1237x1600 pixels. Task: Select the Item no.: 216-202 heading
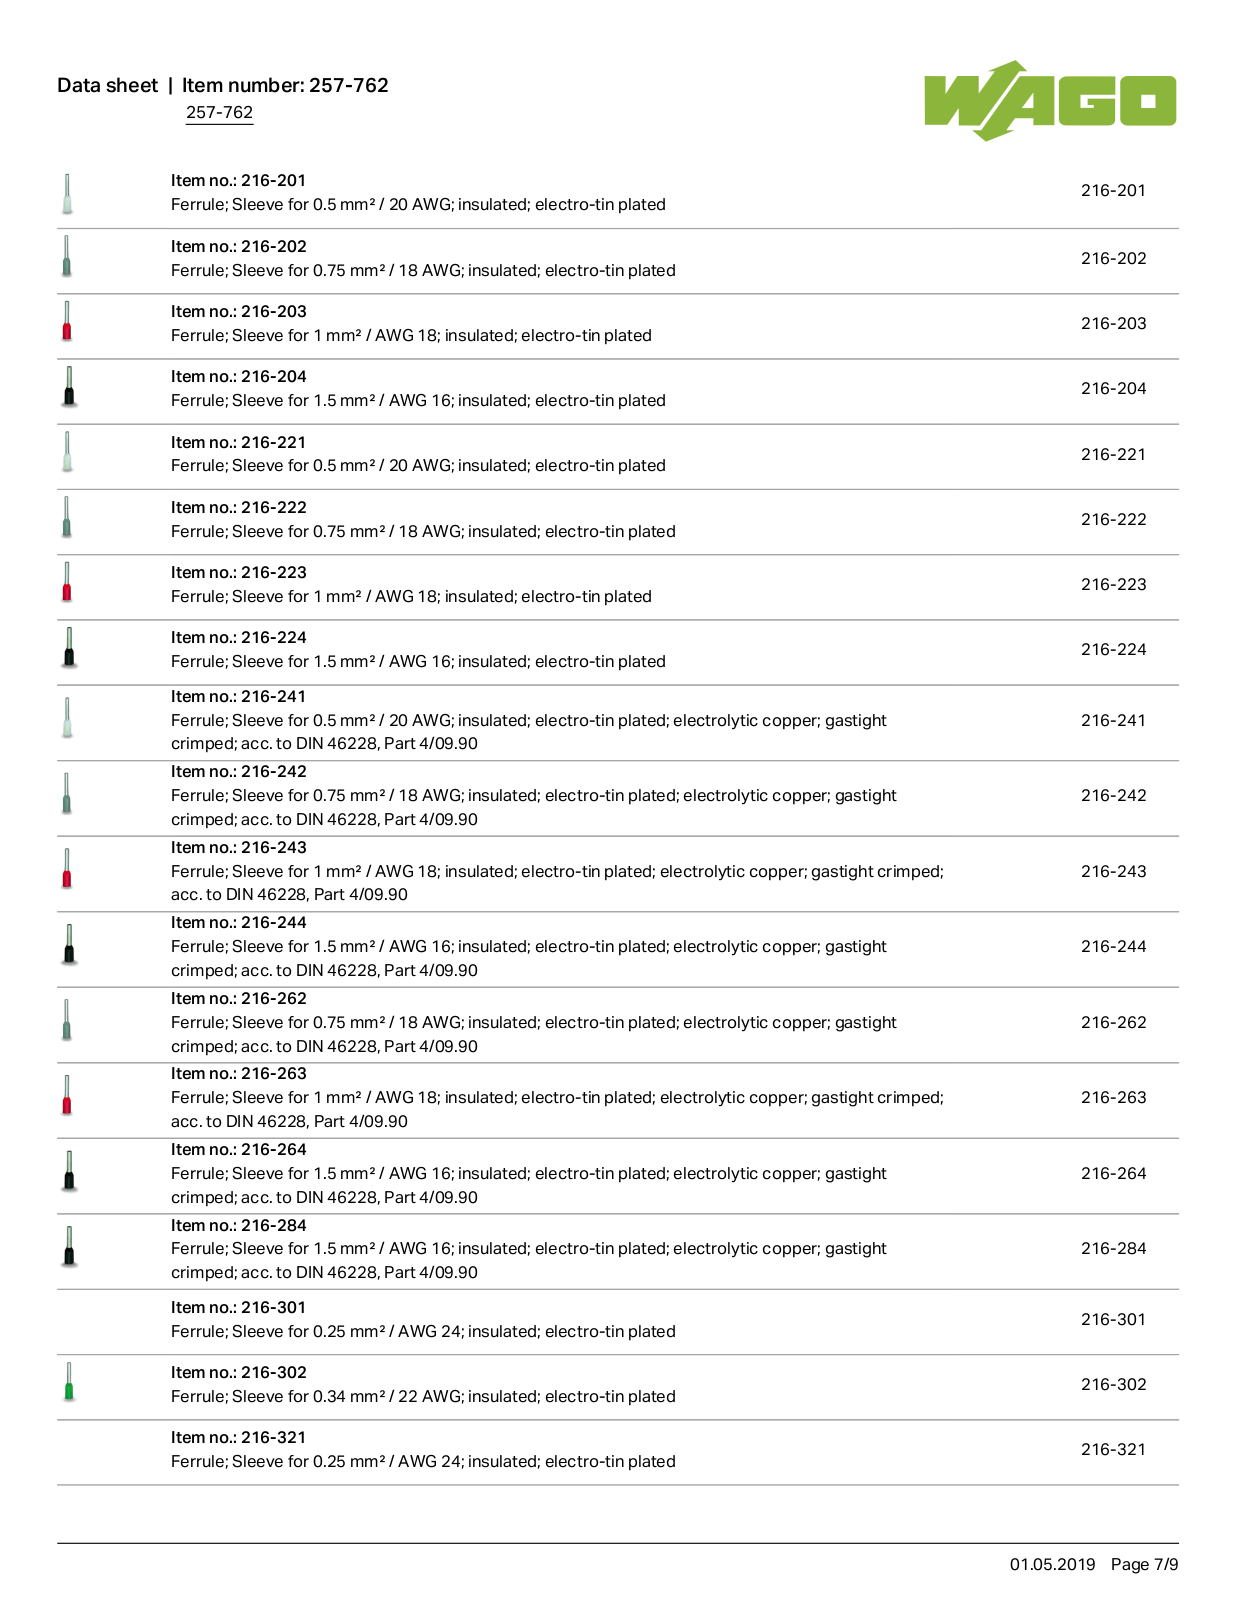(x=239, y=247)
